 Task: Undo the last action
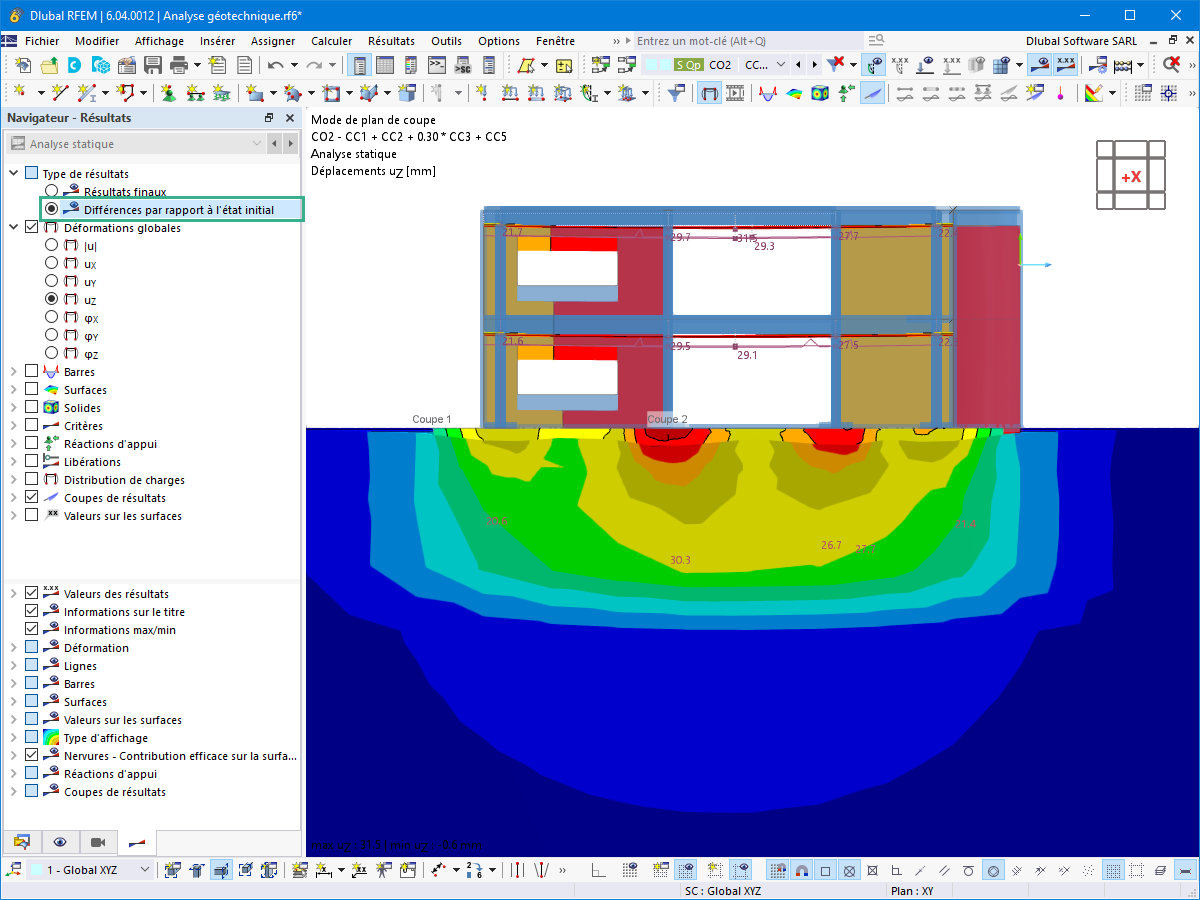point(276,65)
